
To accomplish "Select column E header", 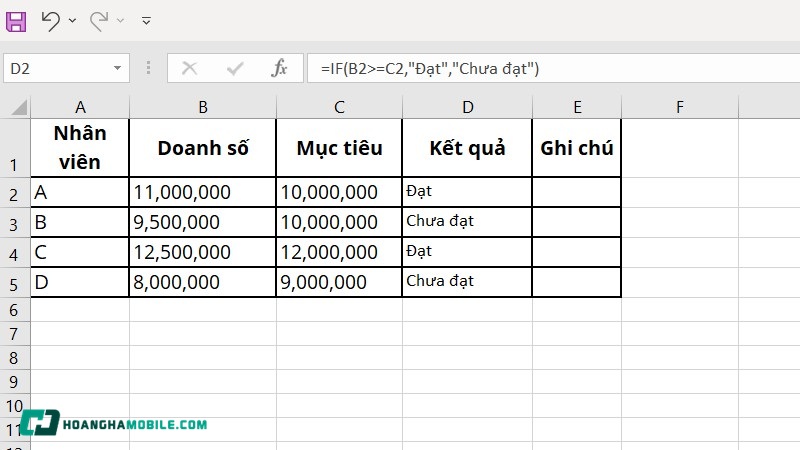I will click(x=577, y=107).
